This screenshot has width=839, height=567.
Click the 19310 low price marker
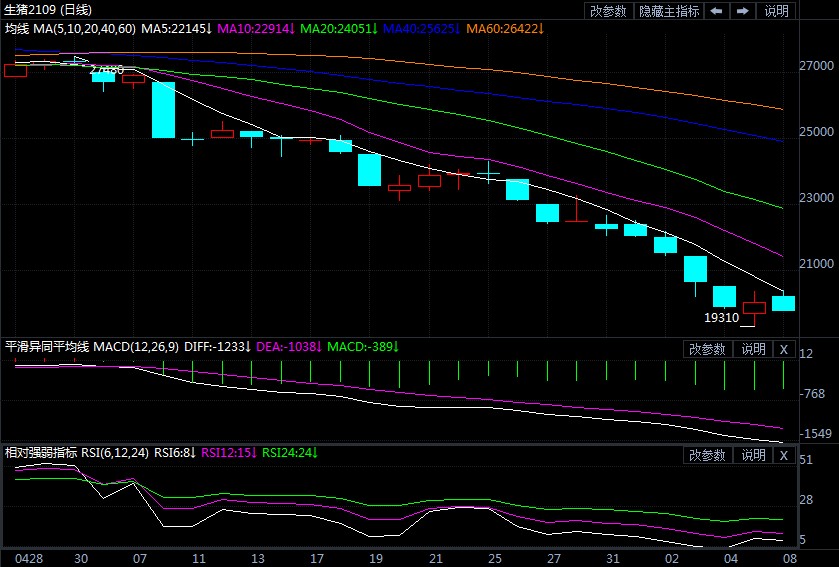pyautogui.click(x=721, y=317)
